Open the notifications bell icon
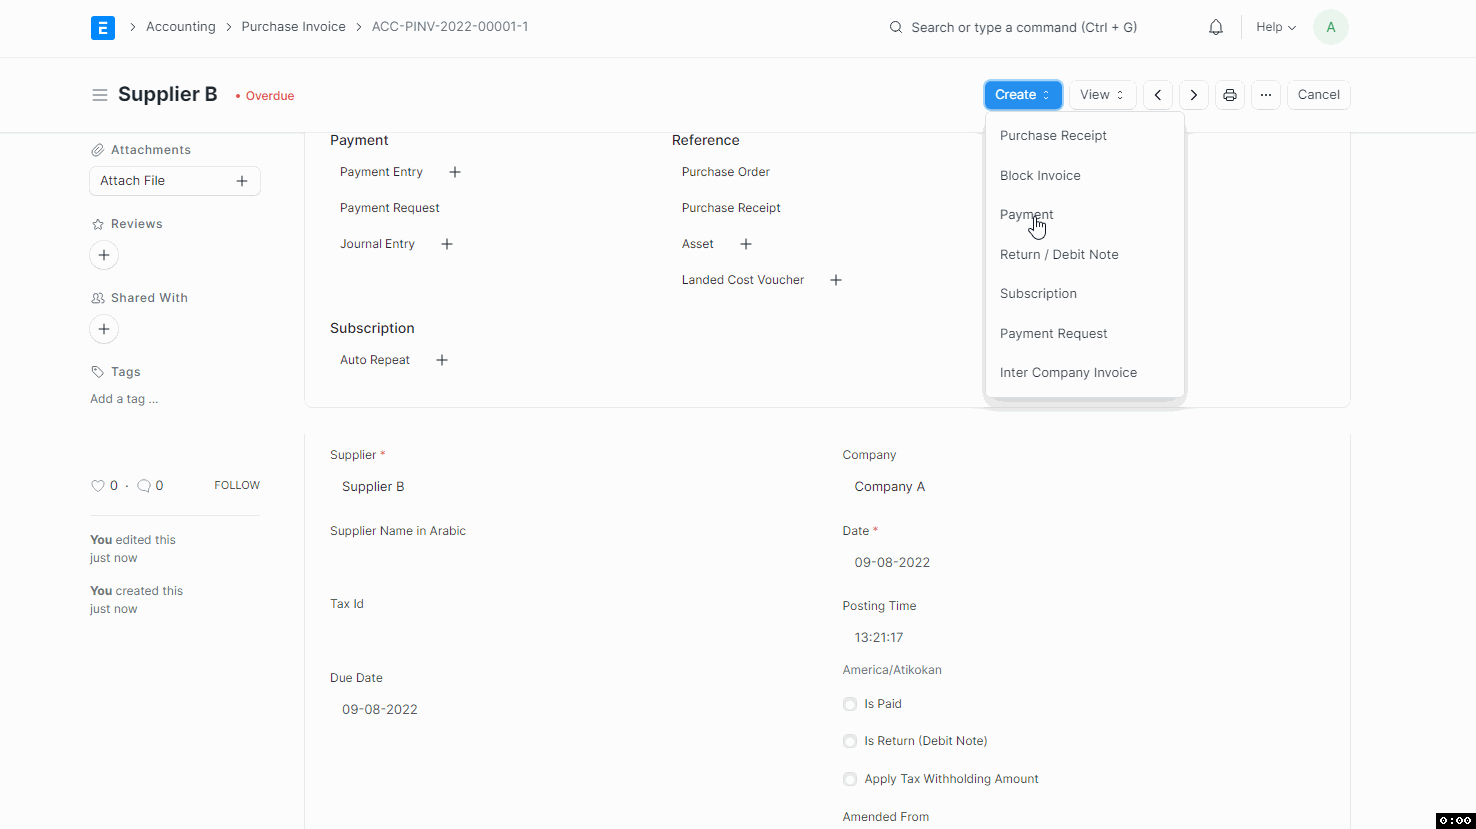 pos(1215,27)
